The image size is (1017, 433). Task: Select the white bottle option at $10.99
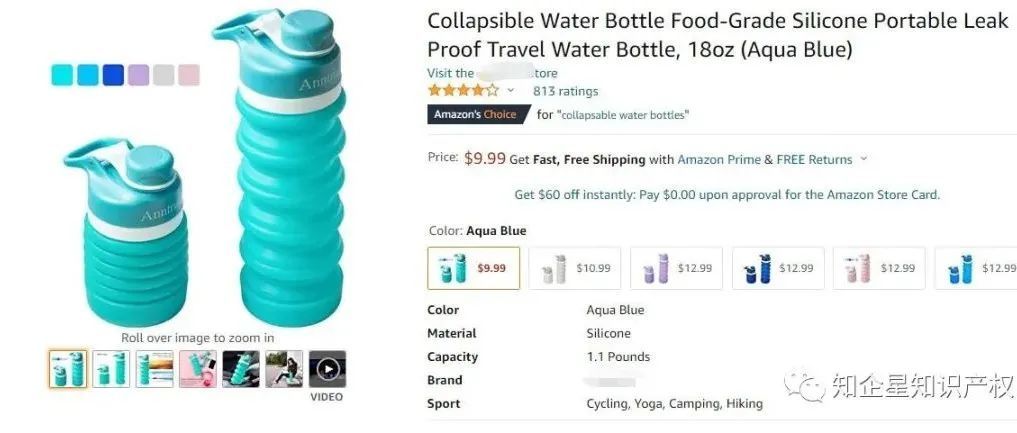pyautogui.click(x=575, y=268)
